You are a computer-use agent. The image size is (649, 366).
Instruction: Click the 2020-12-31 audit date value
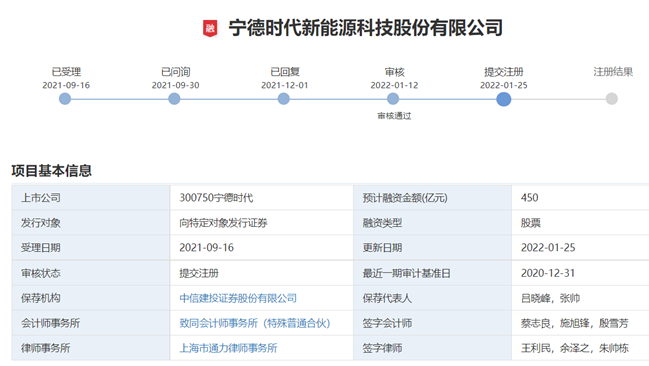(x=548, y=273)
